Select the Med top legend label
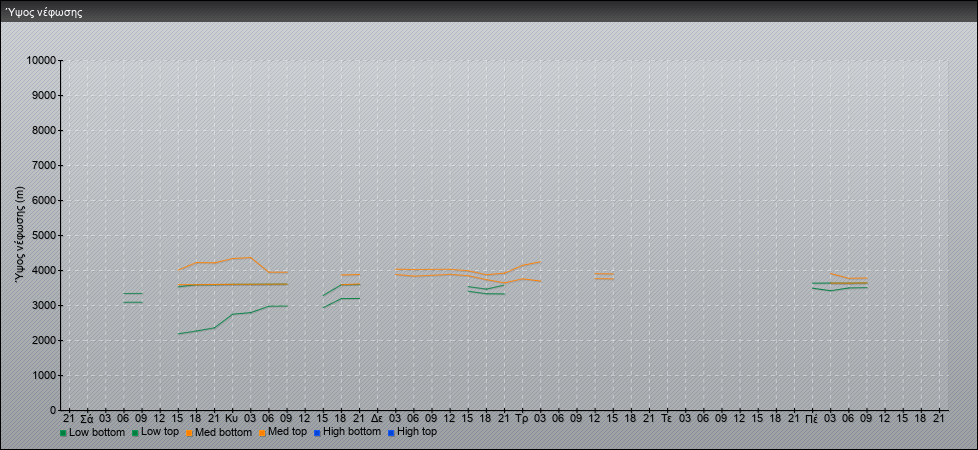The width and height of the screenshot is (978, 450). tap(288, 431)
